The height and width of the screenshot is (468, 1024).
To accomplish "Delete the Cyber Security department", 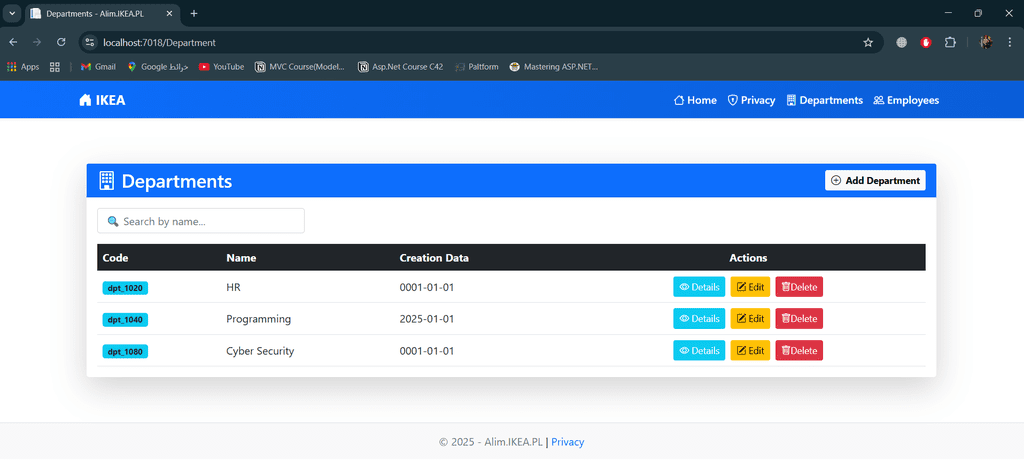I will pyautogui.click(x=799, y=351).
